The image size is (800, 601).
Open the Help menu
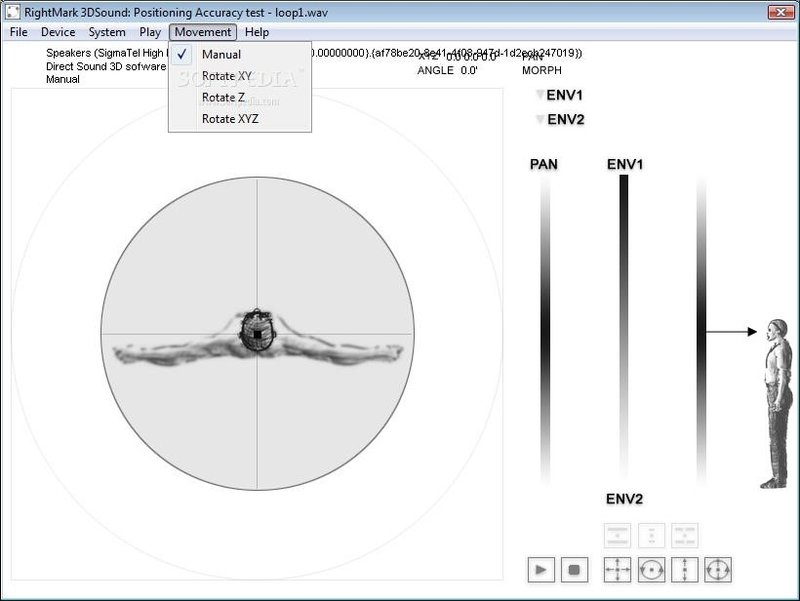pos(257,32)
